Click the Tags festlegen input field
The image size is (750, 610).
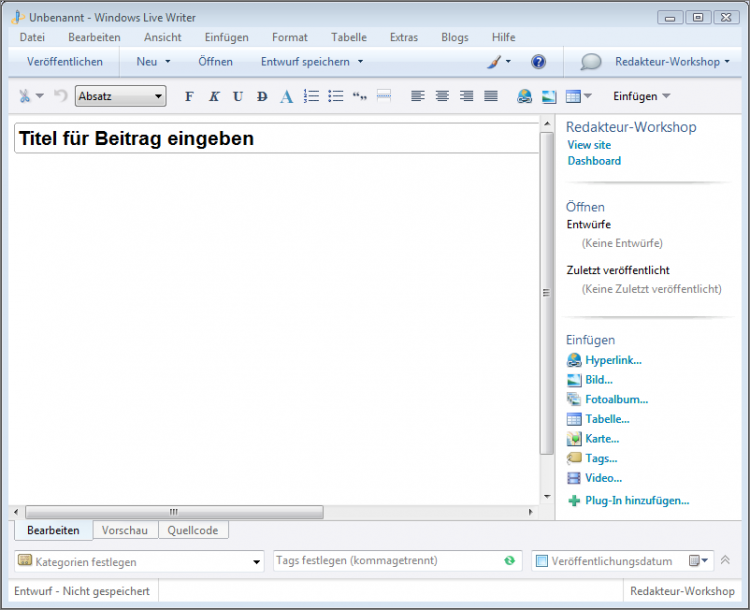click(x=385, y=561)
